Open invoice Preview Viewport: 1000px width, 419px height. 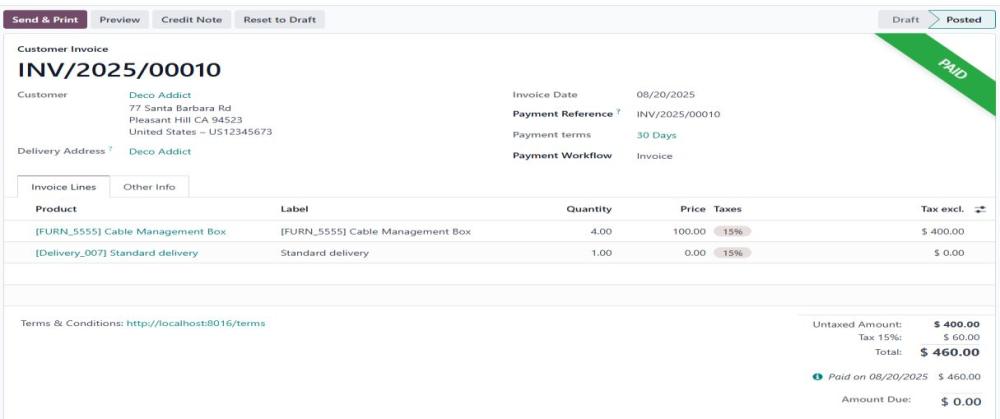point(119,20)
